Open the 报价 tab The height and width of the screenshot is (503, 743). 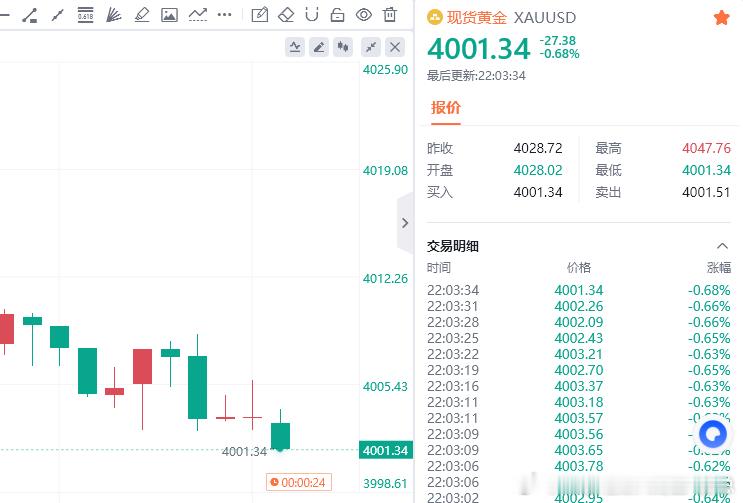(x=445, y=108)
